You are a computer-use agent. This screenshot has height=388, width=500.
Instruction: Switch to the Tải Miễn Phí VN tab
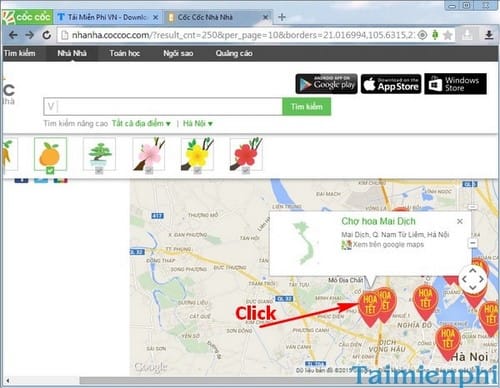pyautogui.click(x=107, y=17)
